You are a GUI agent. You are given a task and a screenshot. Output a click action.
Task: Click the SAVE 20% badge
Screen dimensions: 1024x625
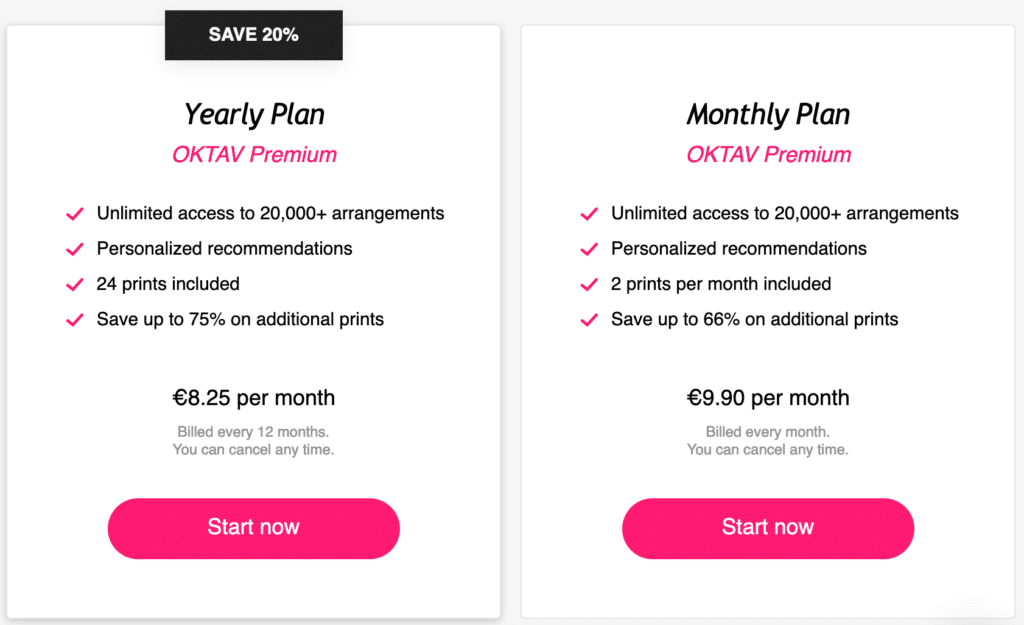pos(254,35)
